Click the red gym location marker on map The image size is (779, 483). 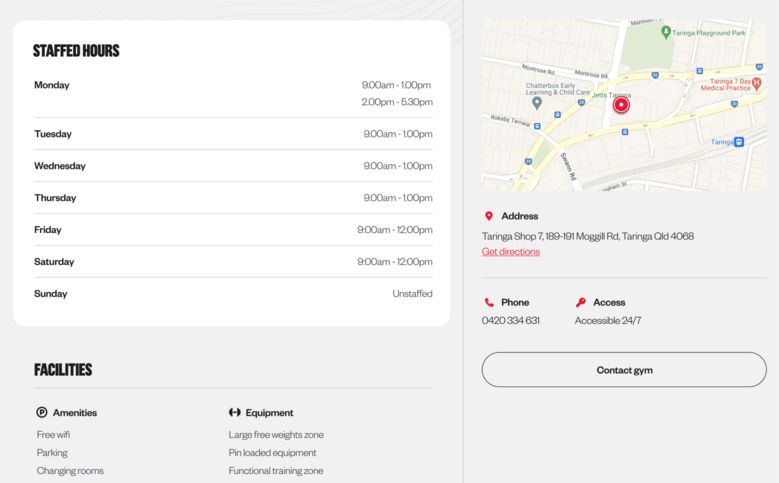click(x=621, y=105)
